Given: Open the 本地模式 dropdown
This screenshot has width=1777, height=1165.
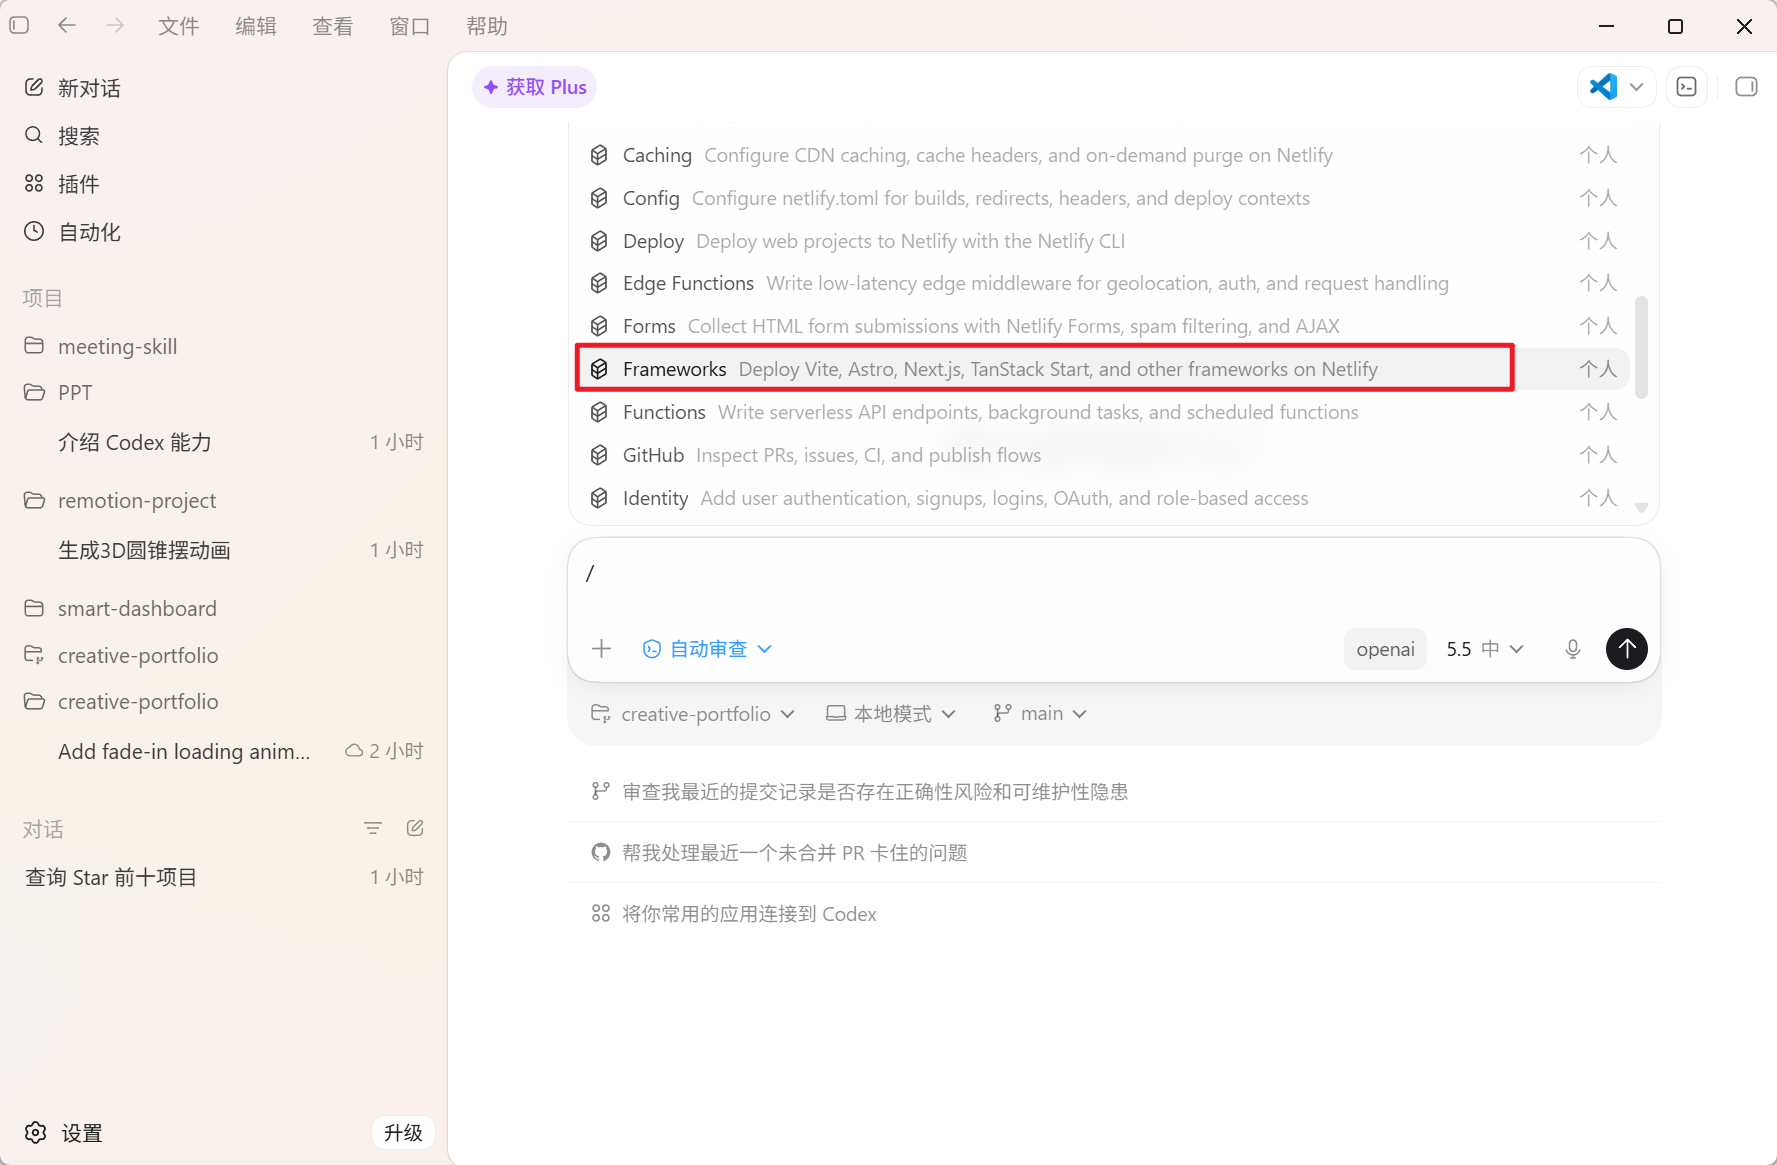Looking at the screenshot, I should click(891, 714).
